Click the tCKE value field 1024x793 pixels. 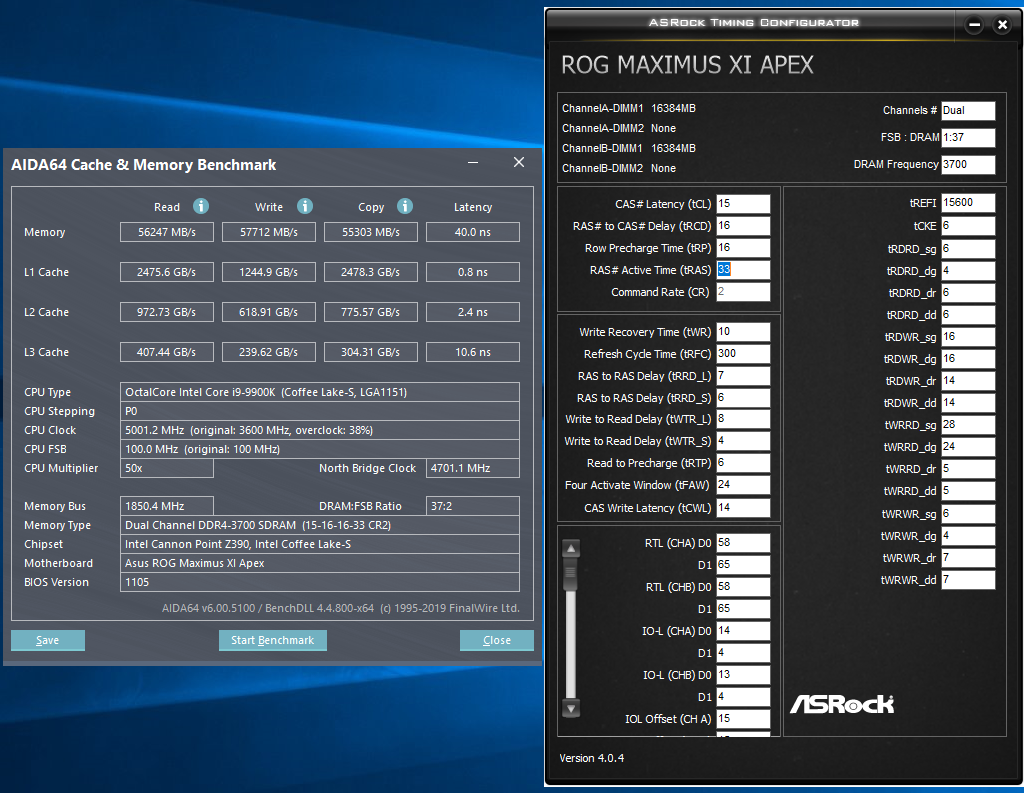click(x=968, y=226)
